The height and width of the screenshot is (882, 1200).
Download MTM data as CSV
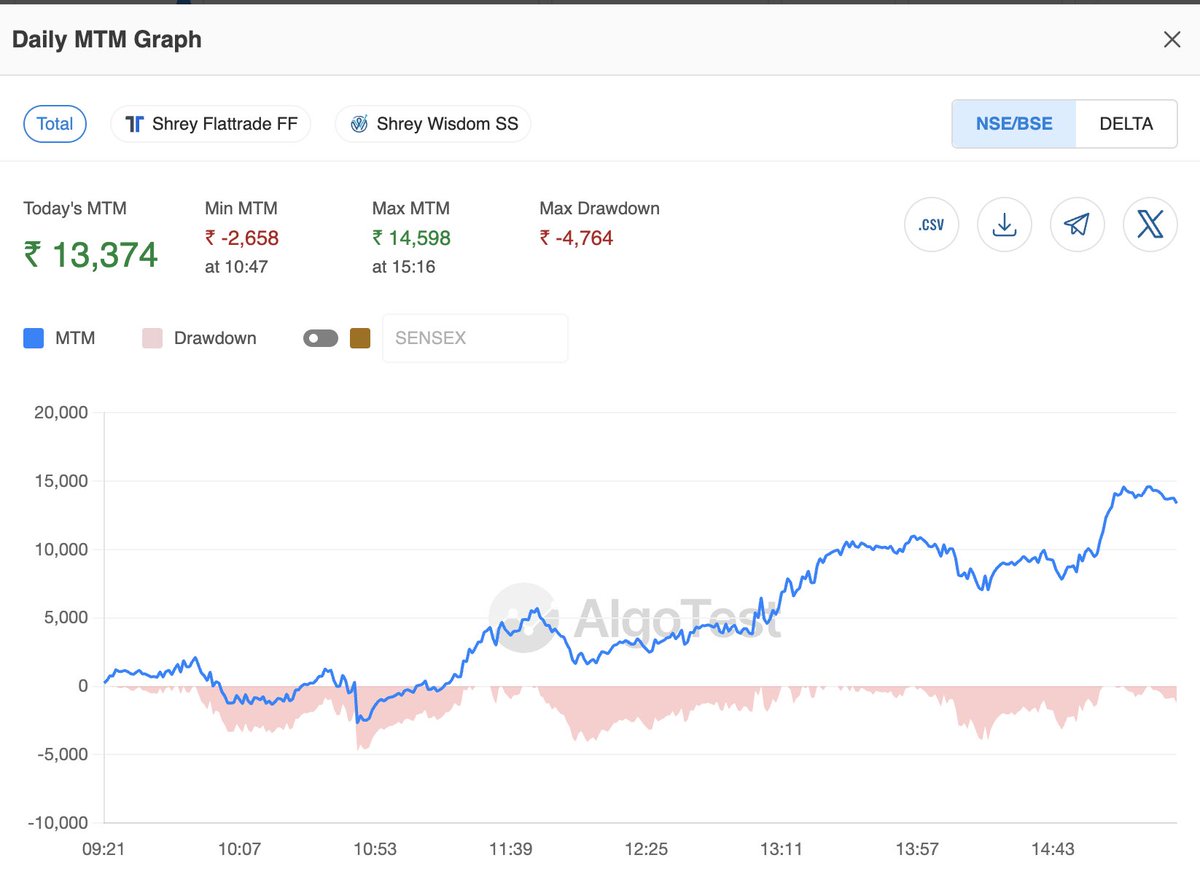[931, 224]
